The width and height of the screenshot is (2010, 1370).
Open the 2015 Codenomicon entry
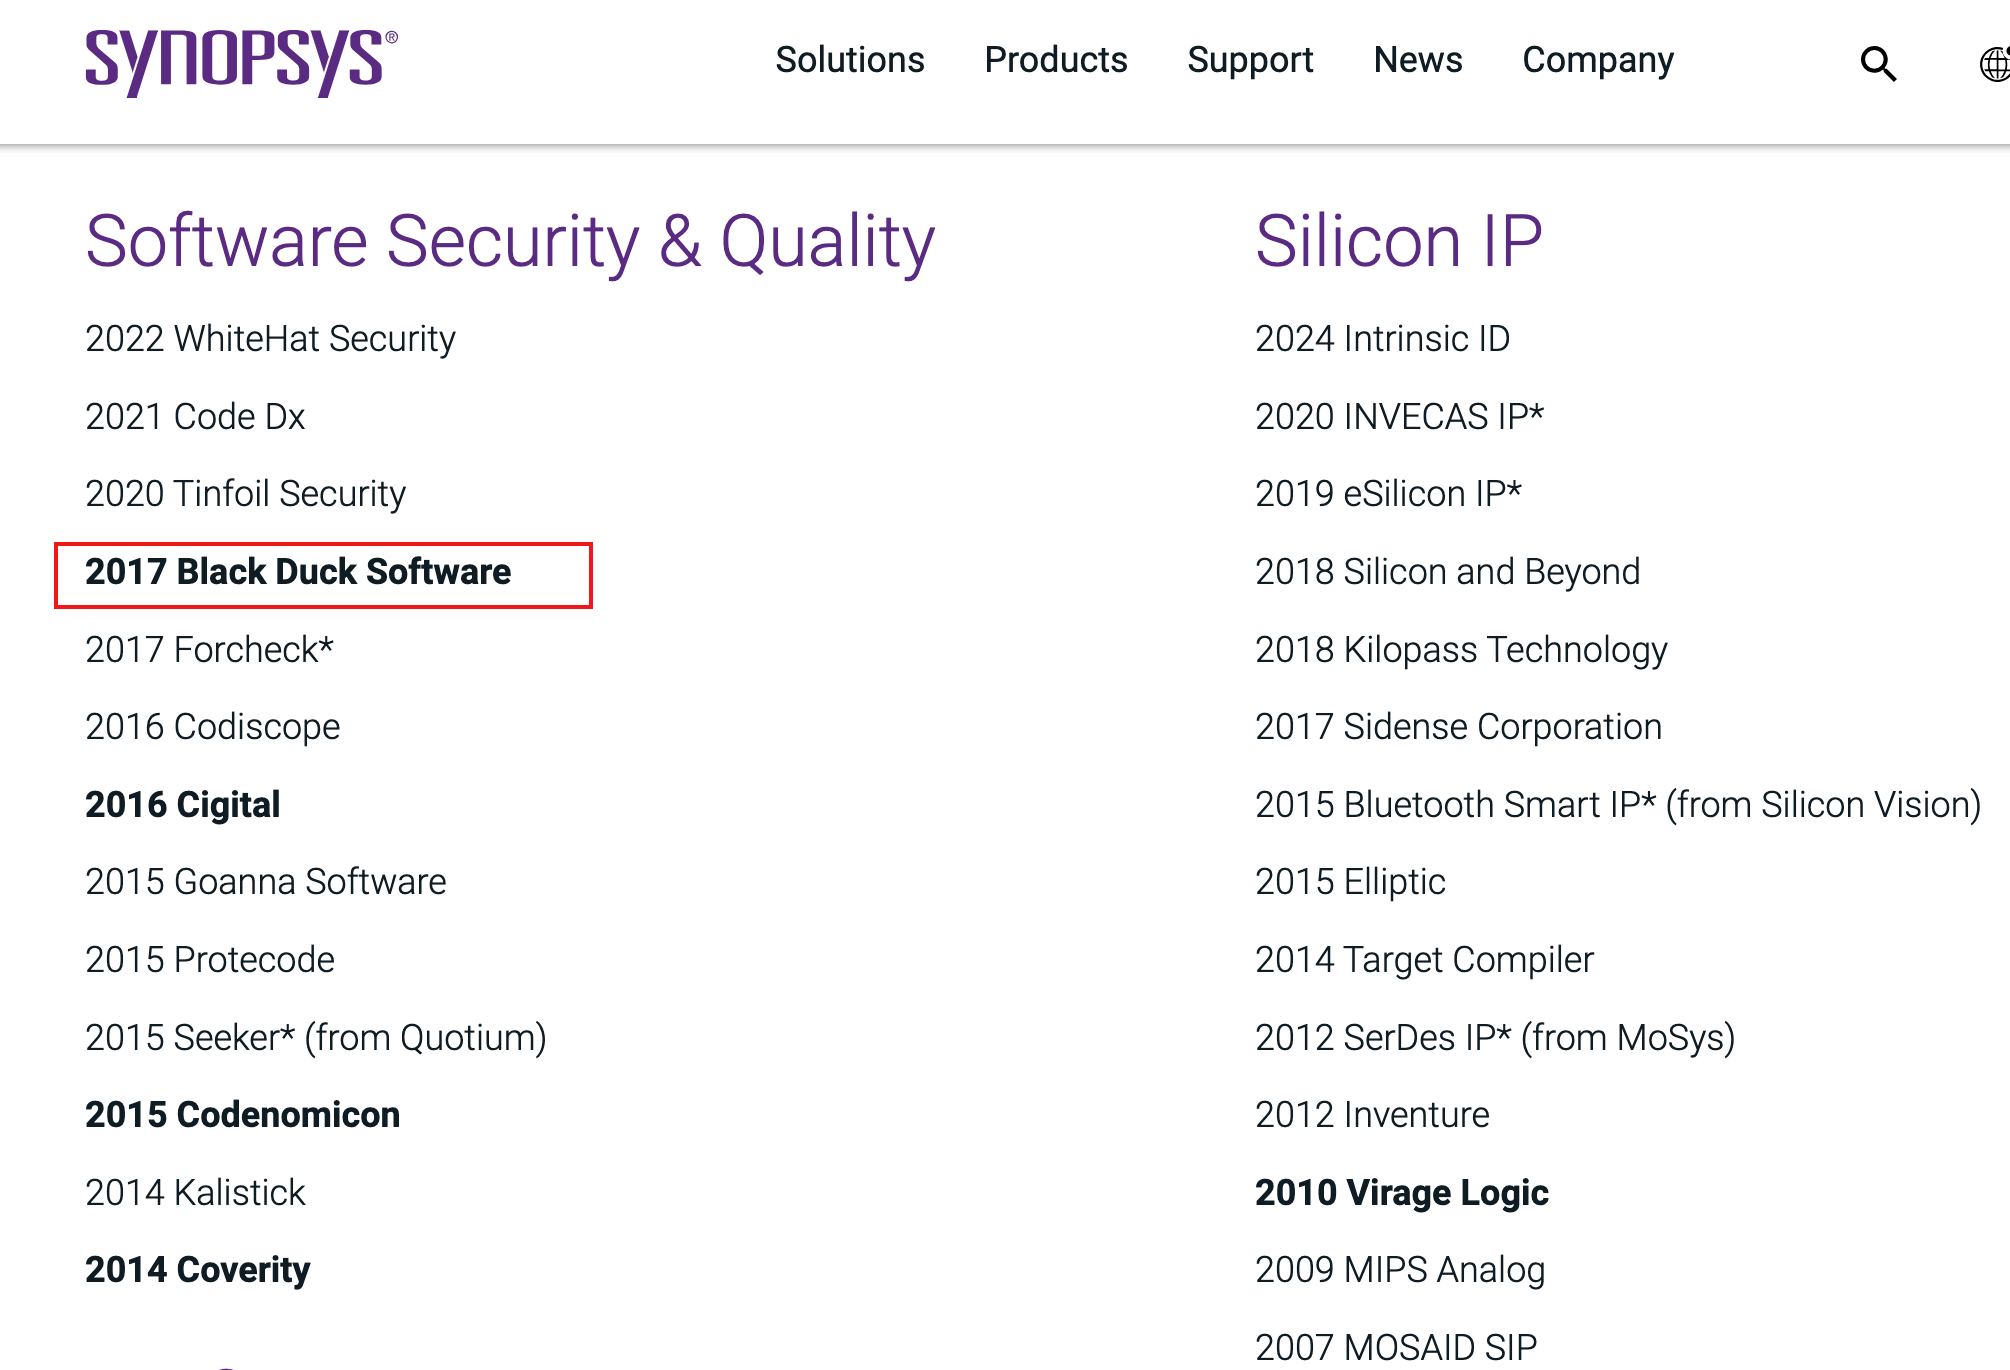point(243,1115)
